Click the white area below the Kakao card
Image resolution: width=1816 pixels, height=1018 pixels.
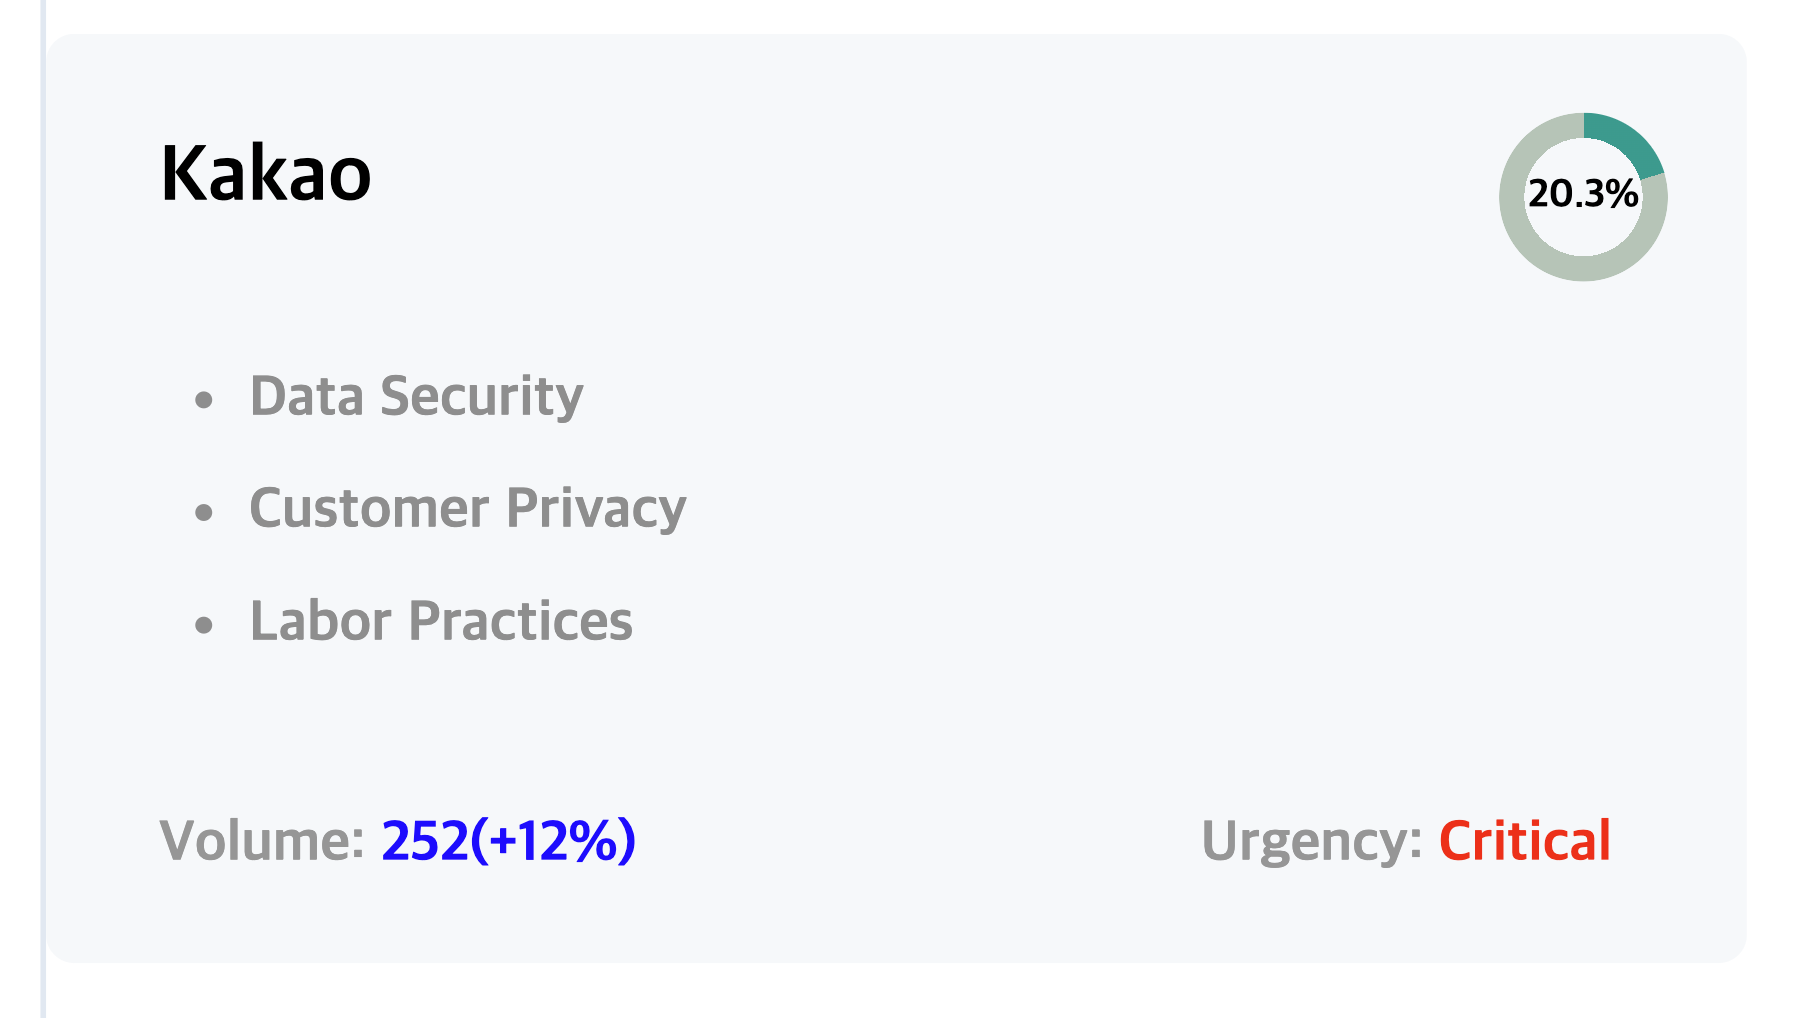coord(900,992)
